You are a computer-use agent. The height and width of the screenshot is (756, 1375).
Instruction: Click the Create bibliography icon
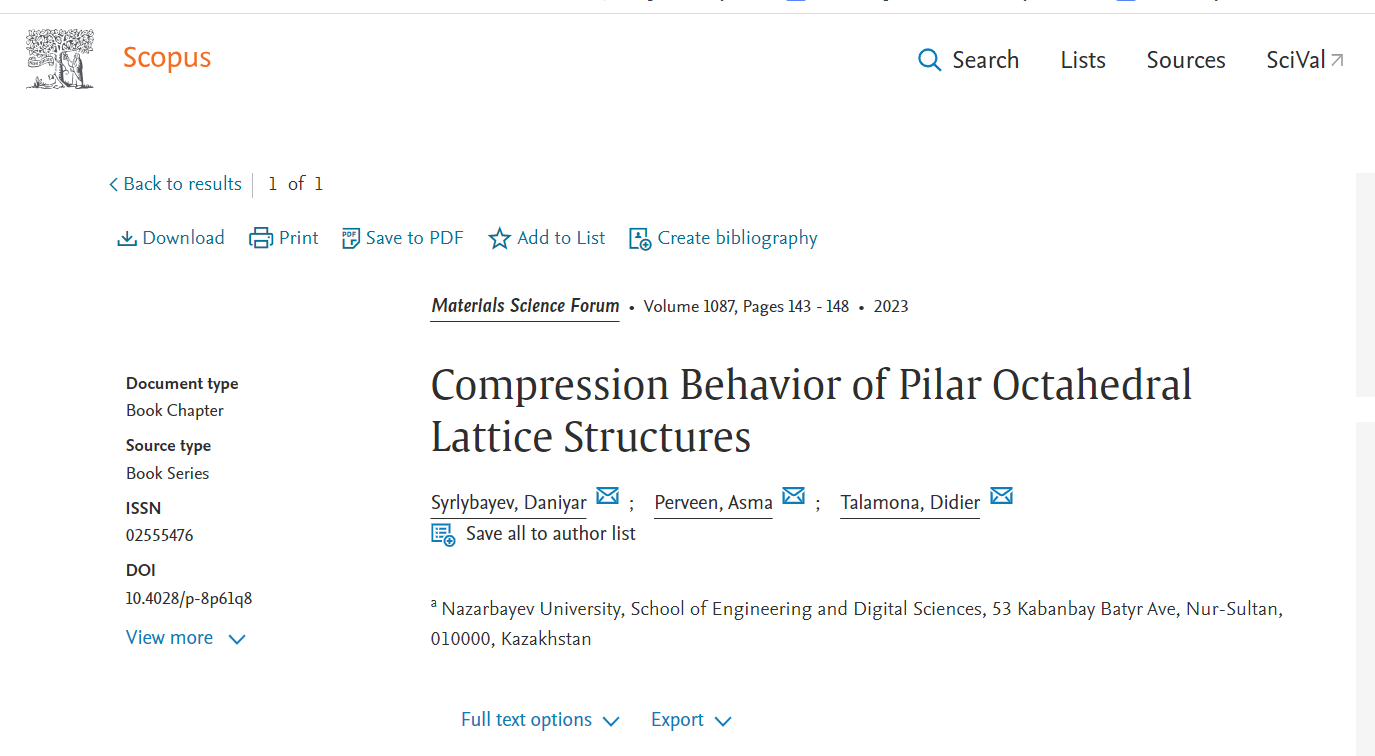pos(640,238)
